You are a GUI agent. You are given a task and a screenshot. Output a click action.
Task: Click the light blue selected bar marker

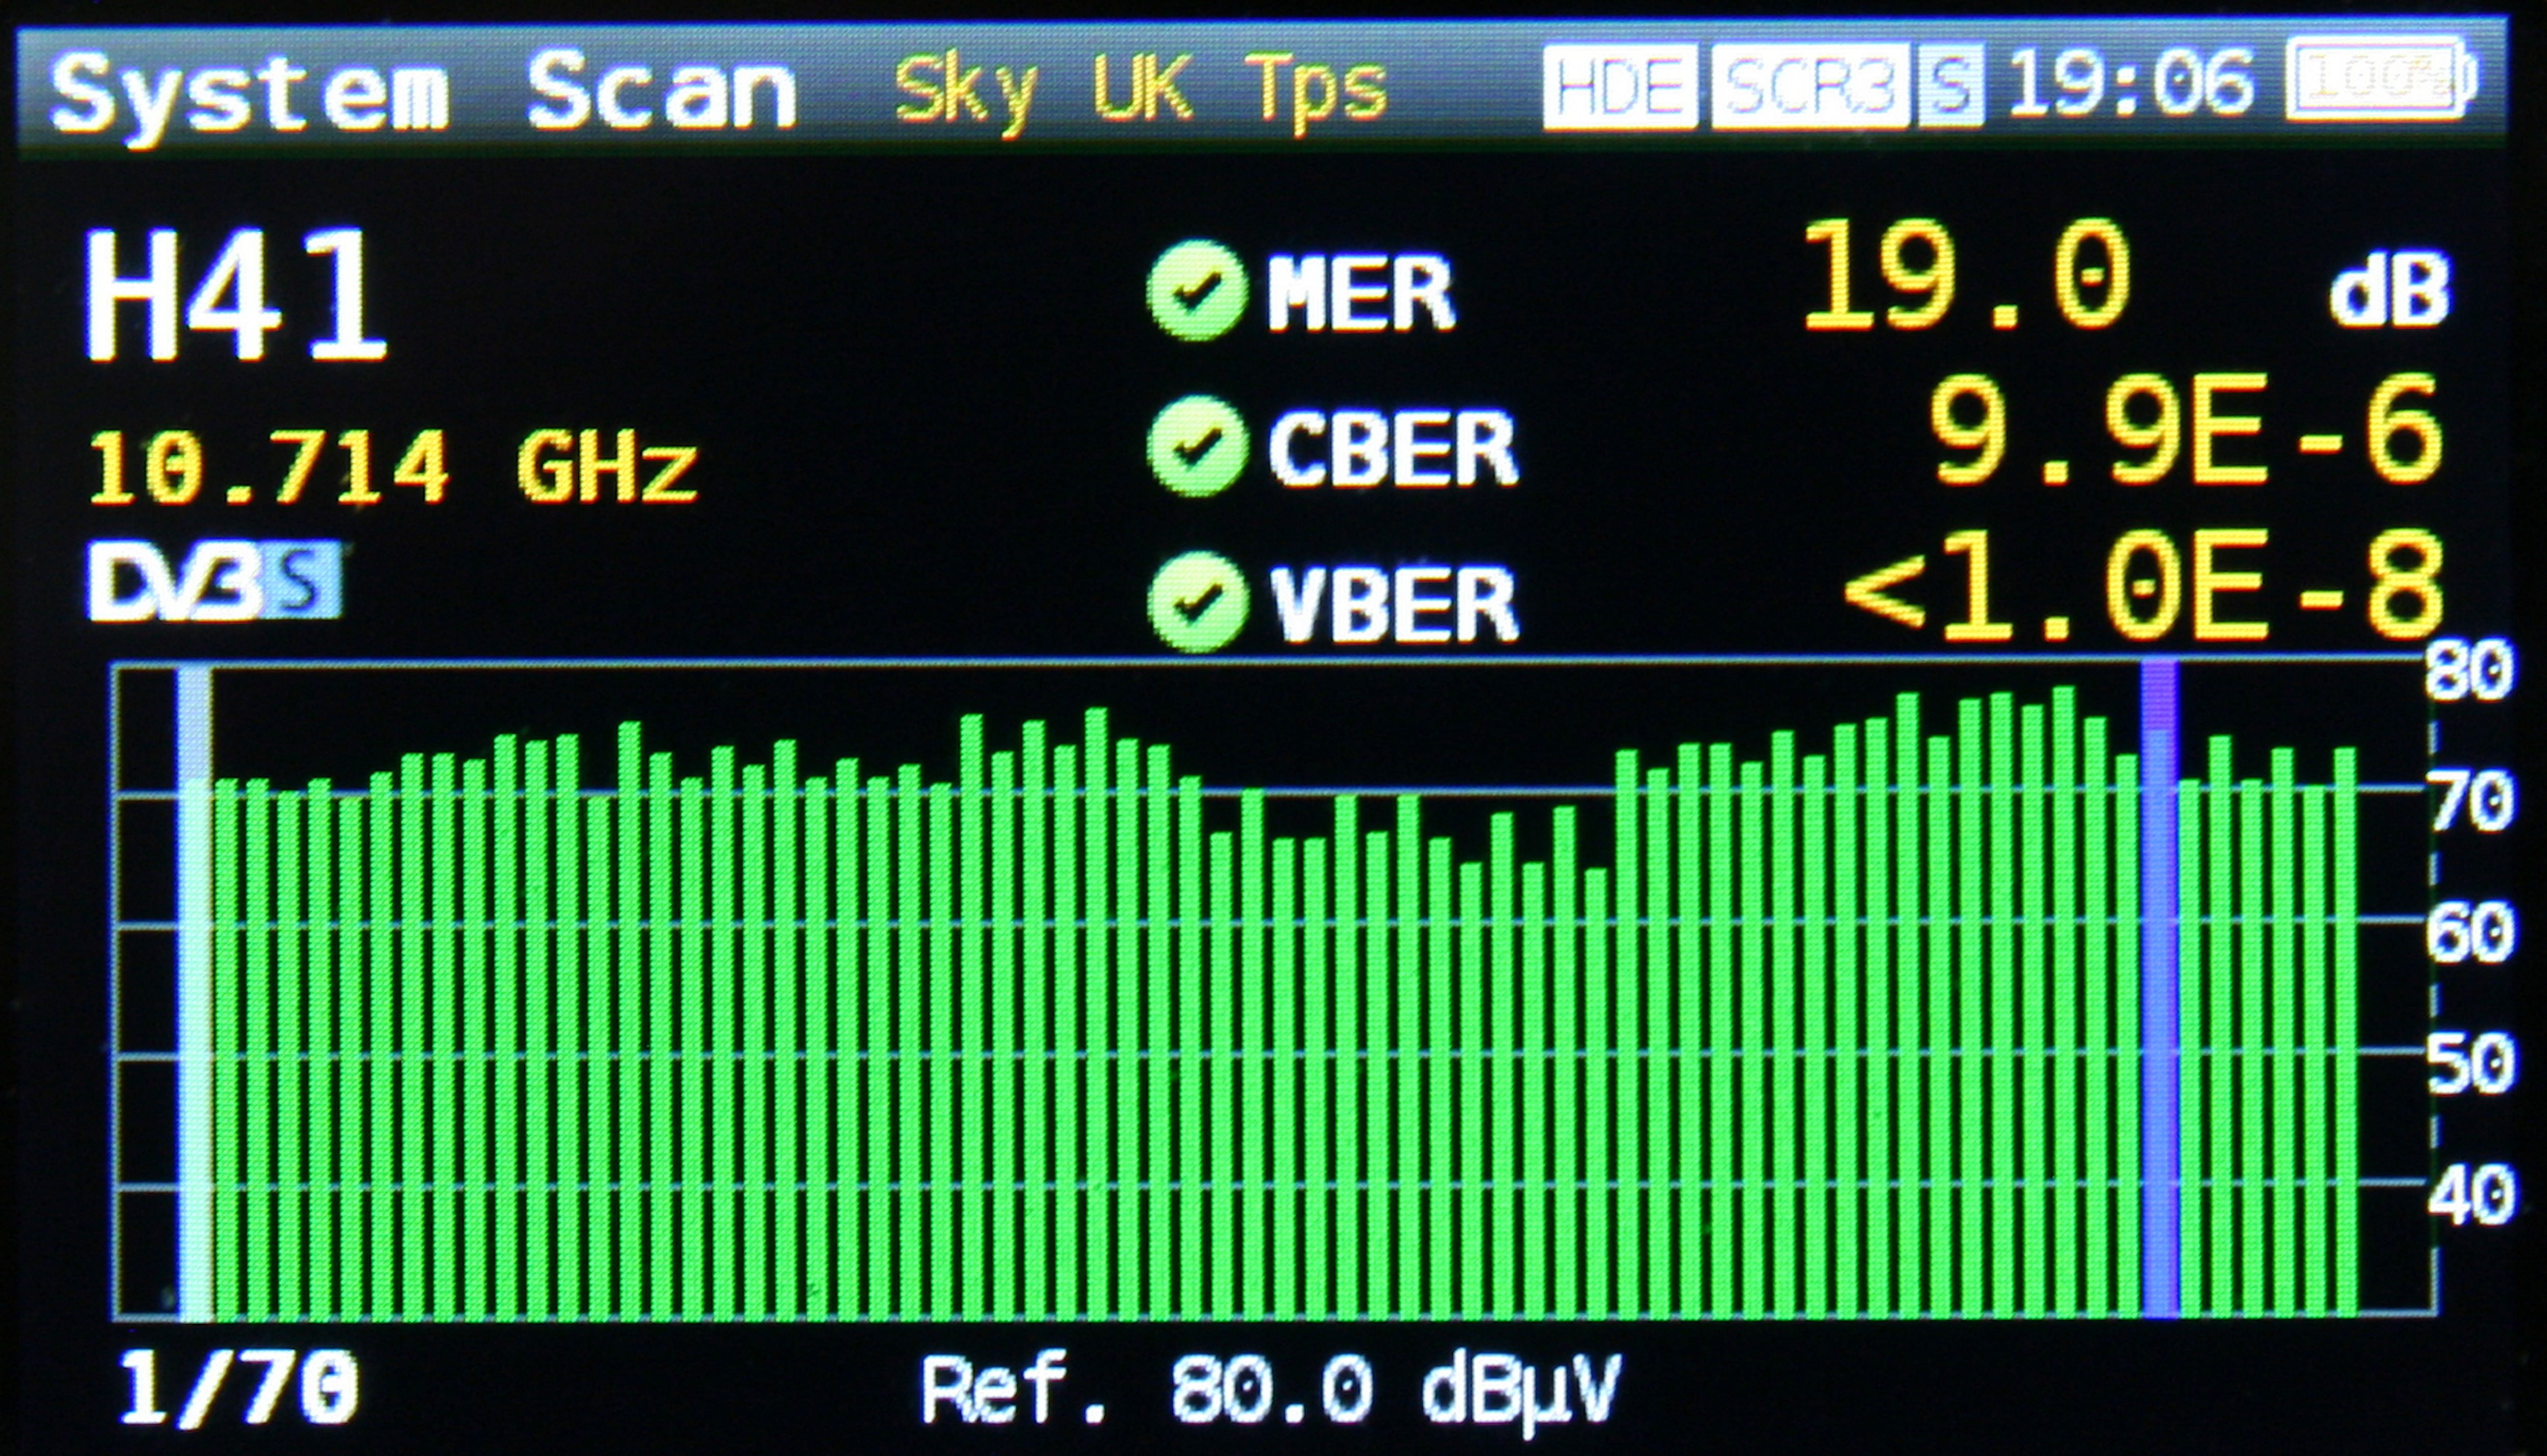195,1000
